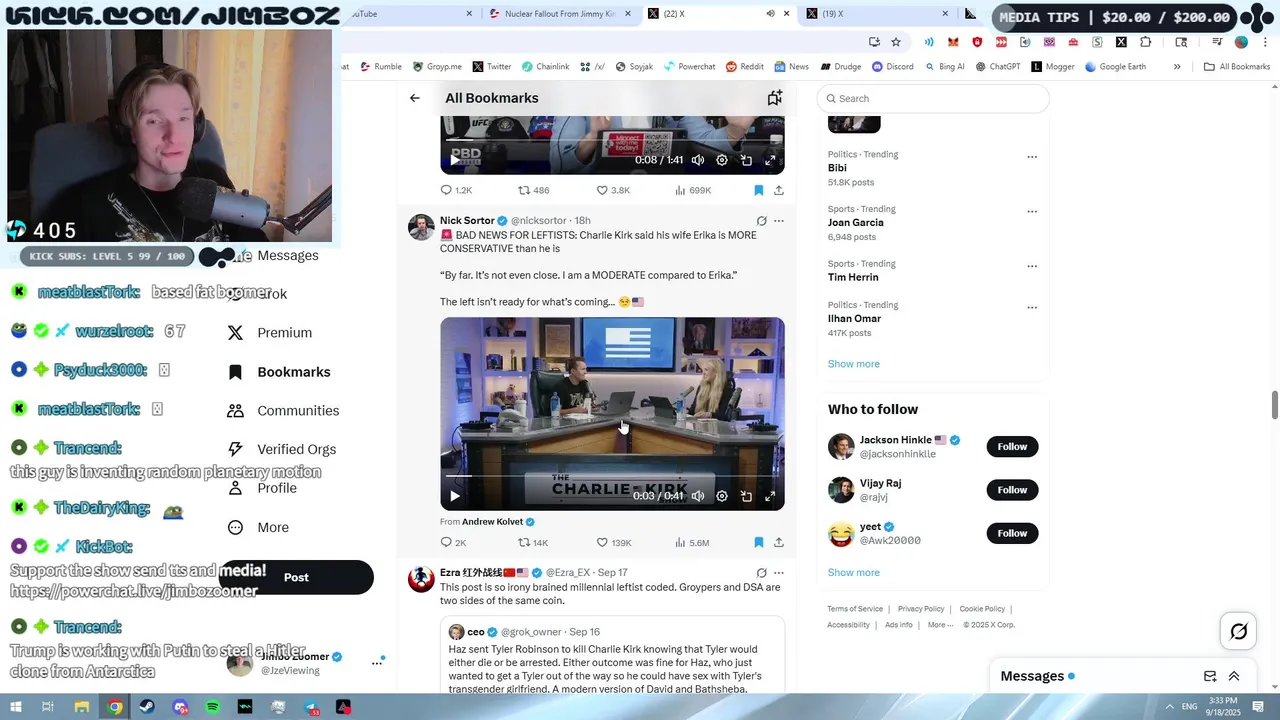The image size is (1280, 720).
Task: Like the post with 3.8K likes
Action: click(x=613, y=190)
